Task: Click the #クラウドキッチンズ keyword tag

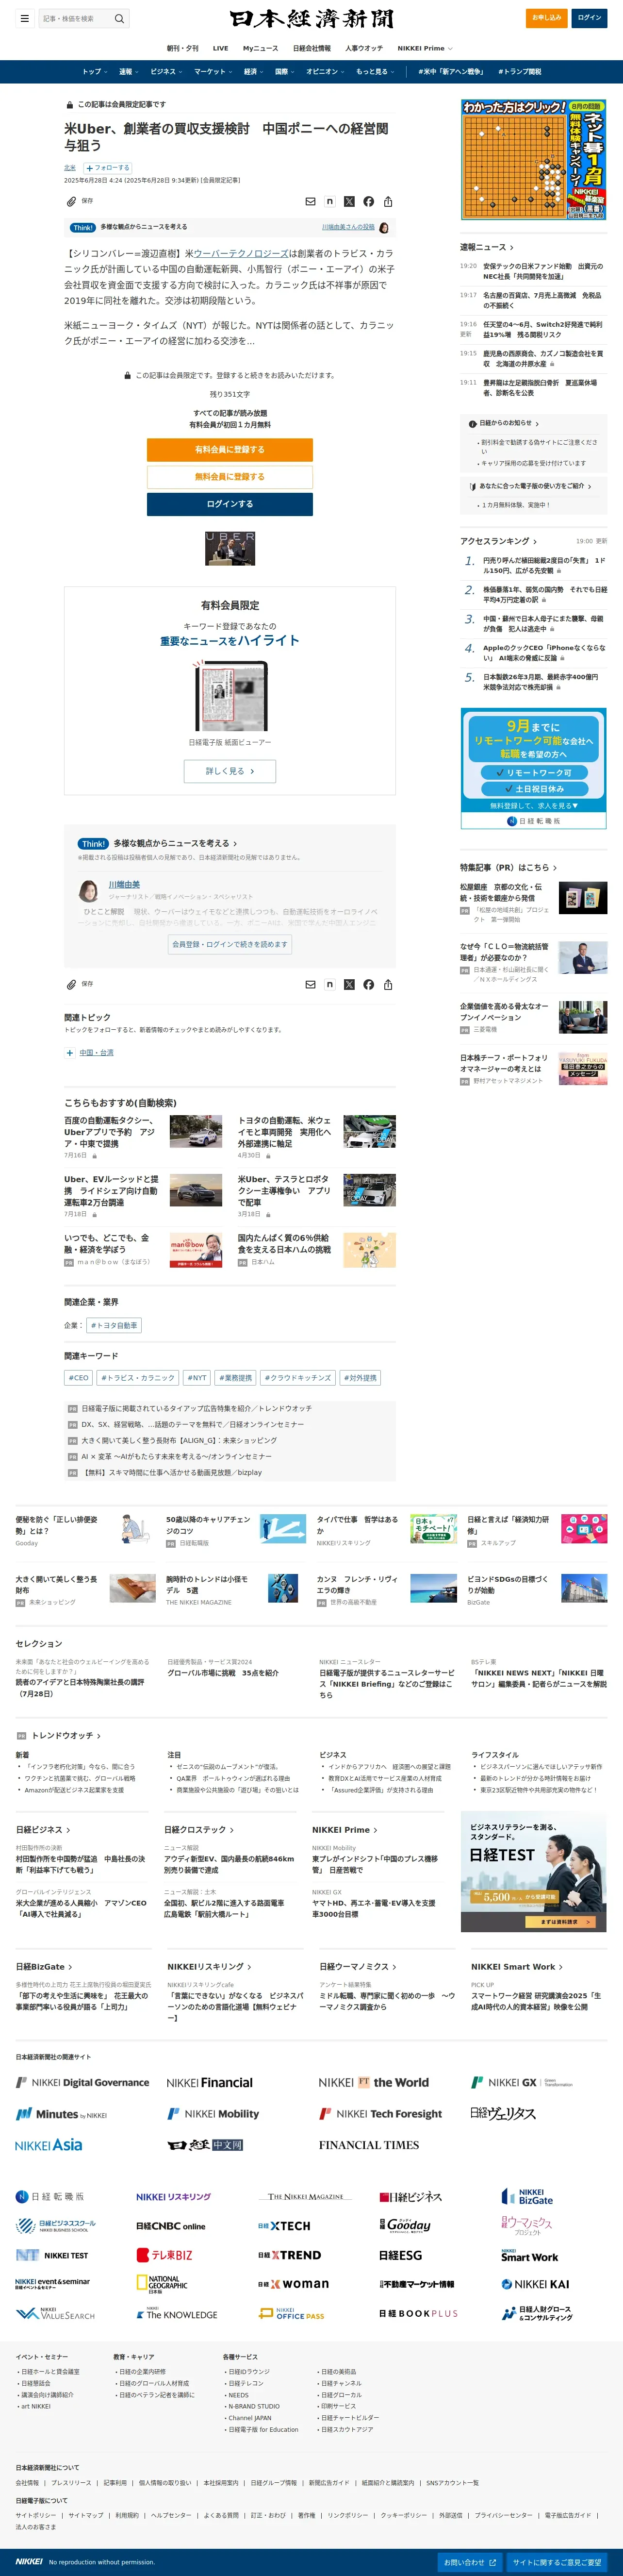Action: pyautogui.click(x=297, y=1378)
